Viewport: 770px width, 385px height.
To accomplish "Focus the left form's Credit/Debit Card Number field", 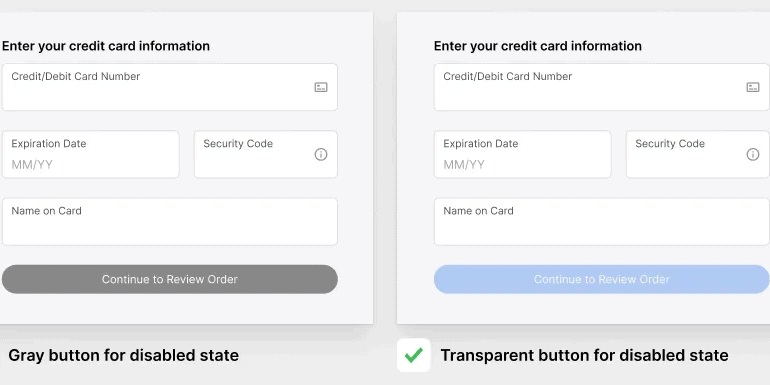I will tap(170, 87).
